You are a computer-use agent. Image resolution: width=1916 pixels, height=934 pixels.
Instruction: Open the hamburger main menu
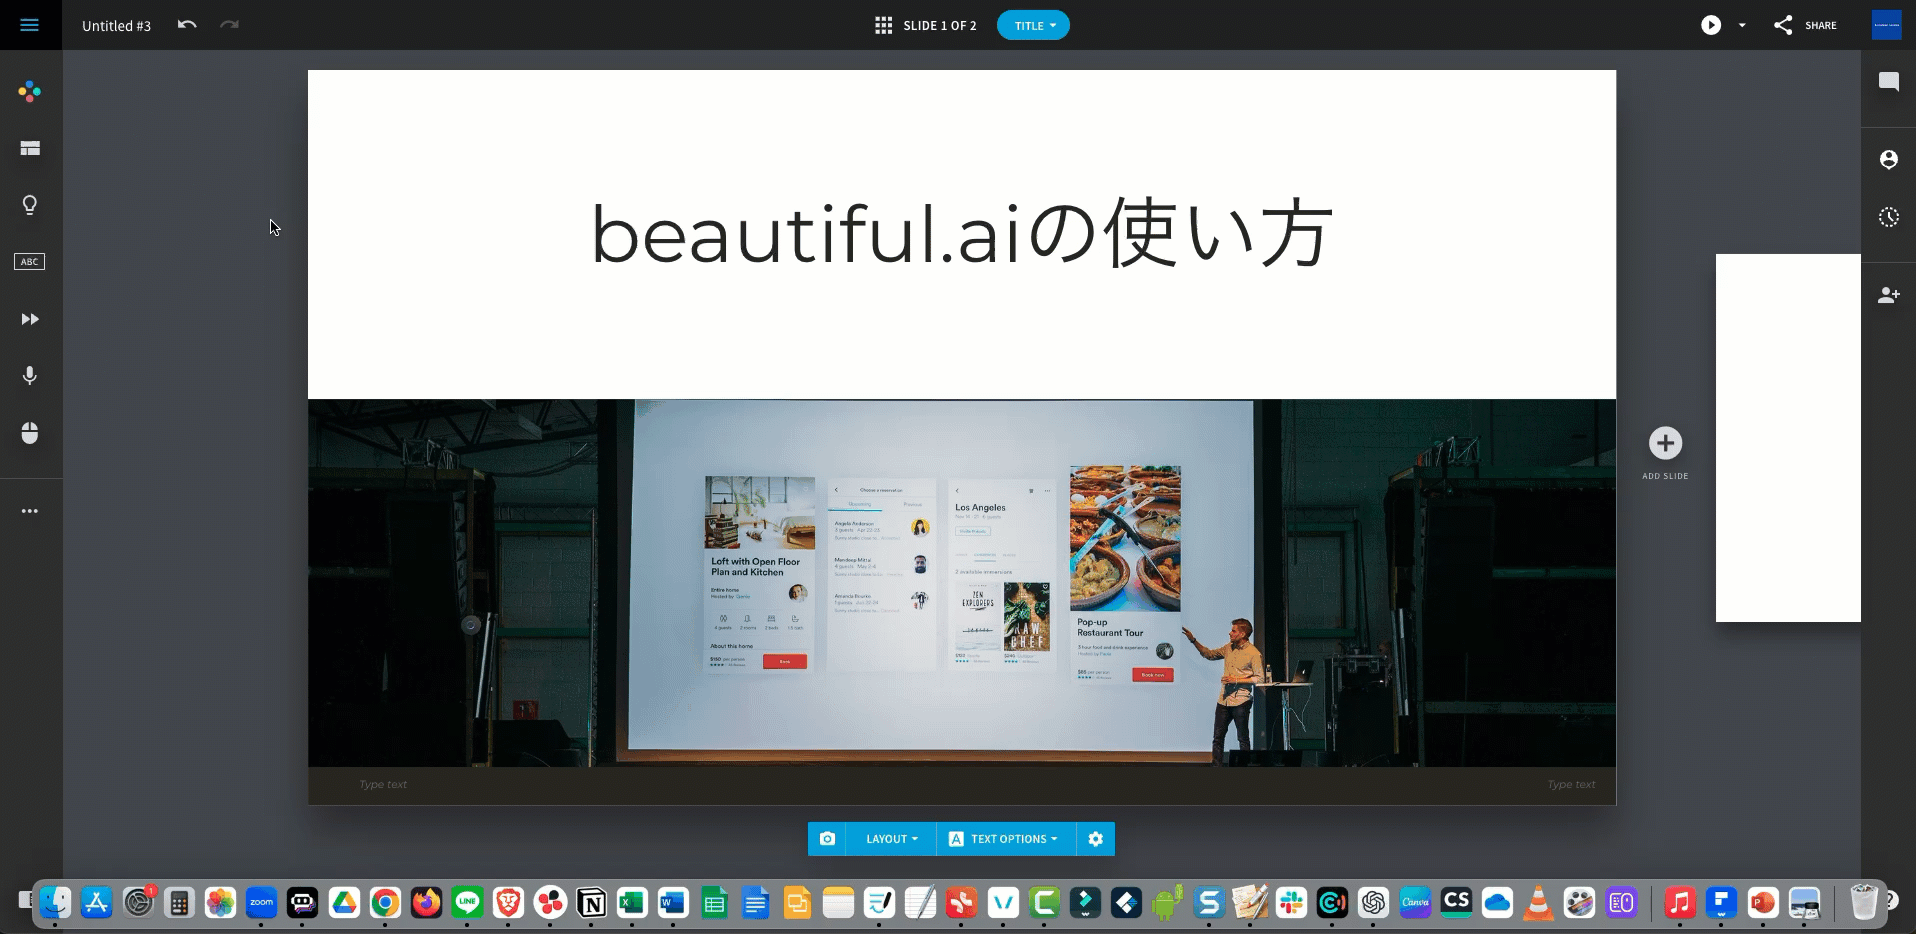29,25
